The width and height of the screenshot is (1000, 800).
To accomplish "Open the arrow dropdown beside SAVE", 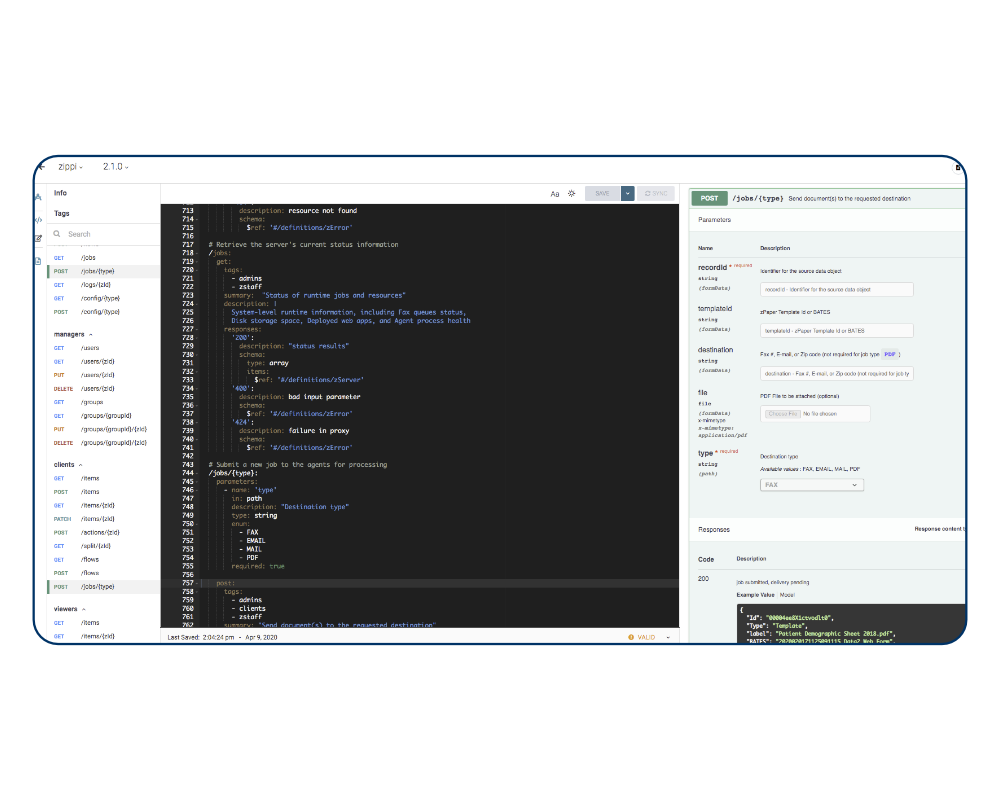I will pyautogui.click(x=628, y=193).
